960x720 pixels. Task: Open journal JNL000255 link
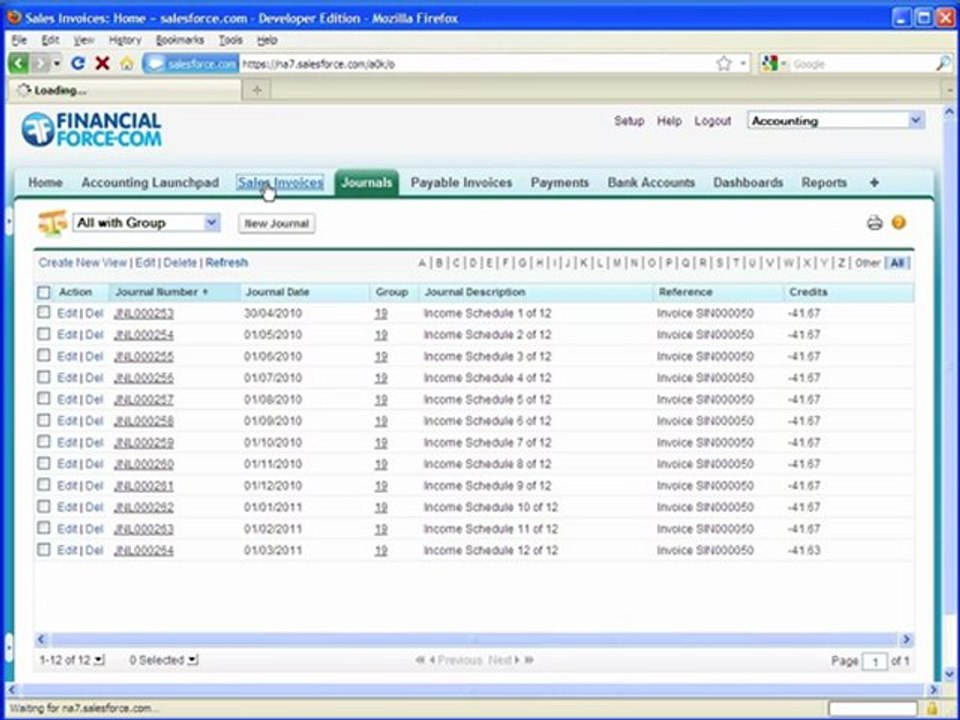(144, 356)
